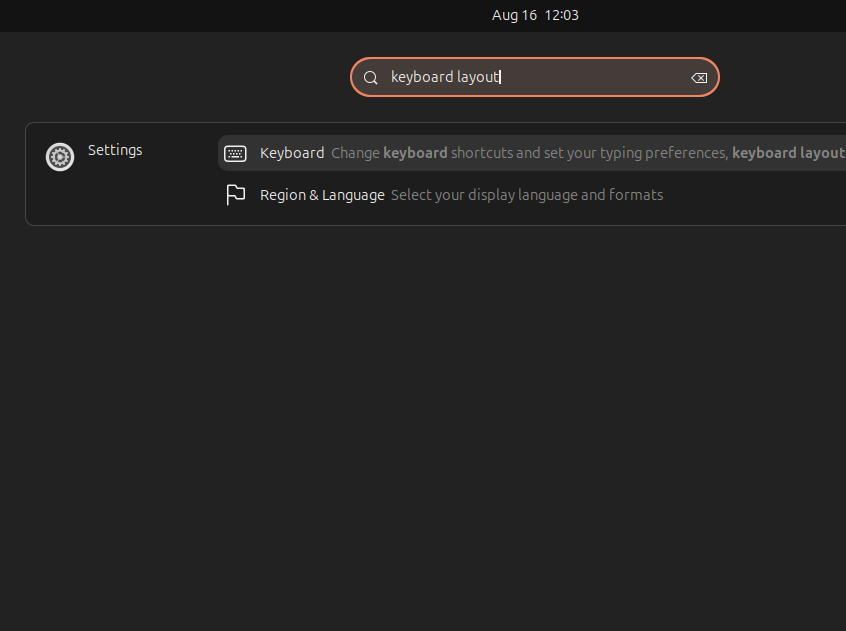This screenshot has height=631, width=846.
Task: Click the Keyboard result icon
Action: (235, 154)
